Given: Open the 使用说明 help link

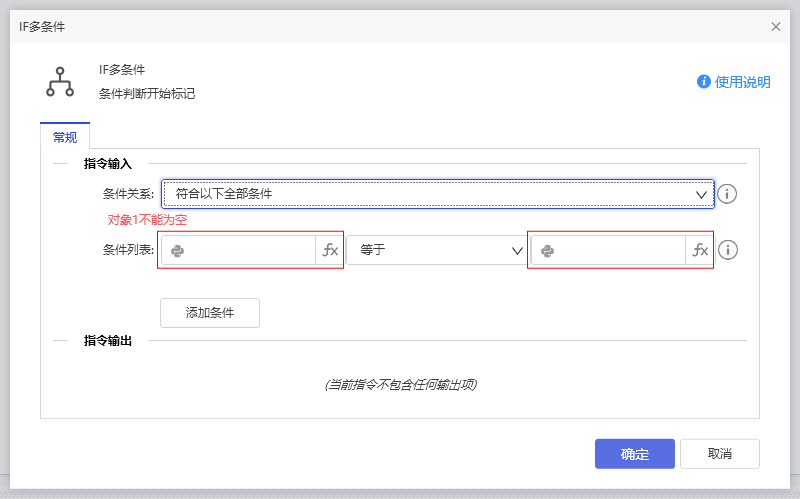Looking at the screenshot, I should [742, 82].
